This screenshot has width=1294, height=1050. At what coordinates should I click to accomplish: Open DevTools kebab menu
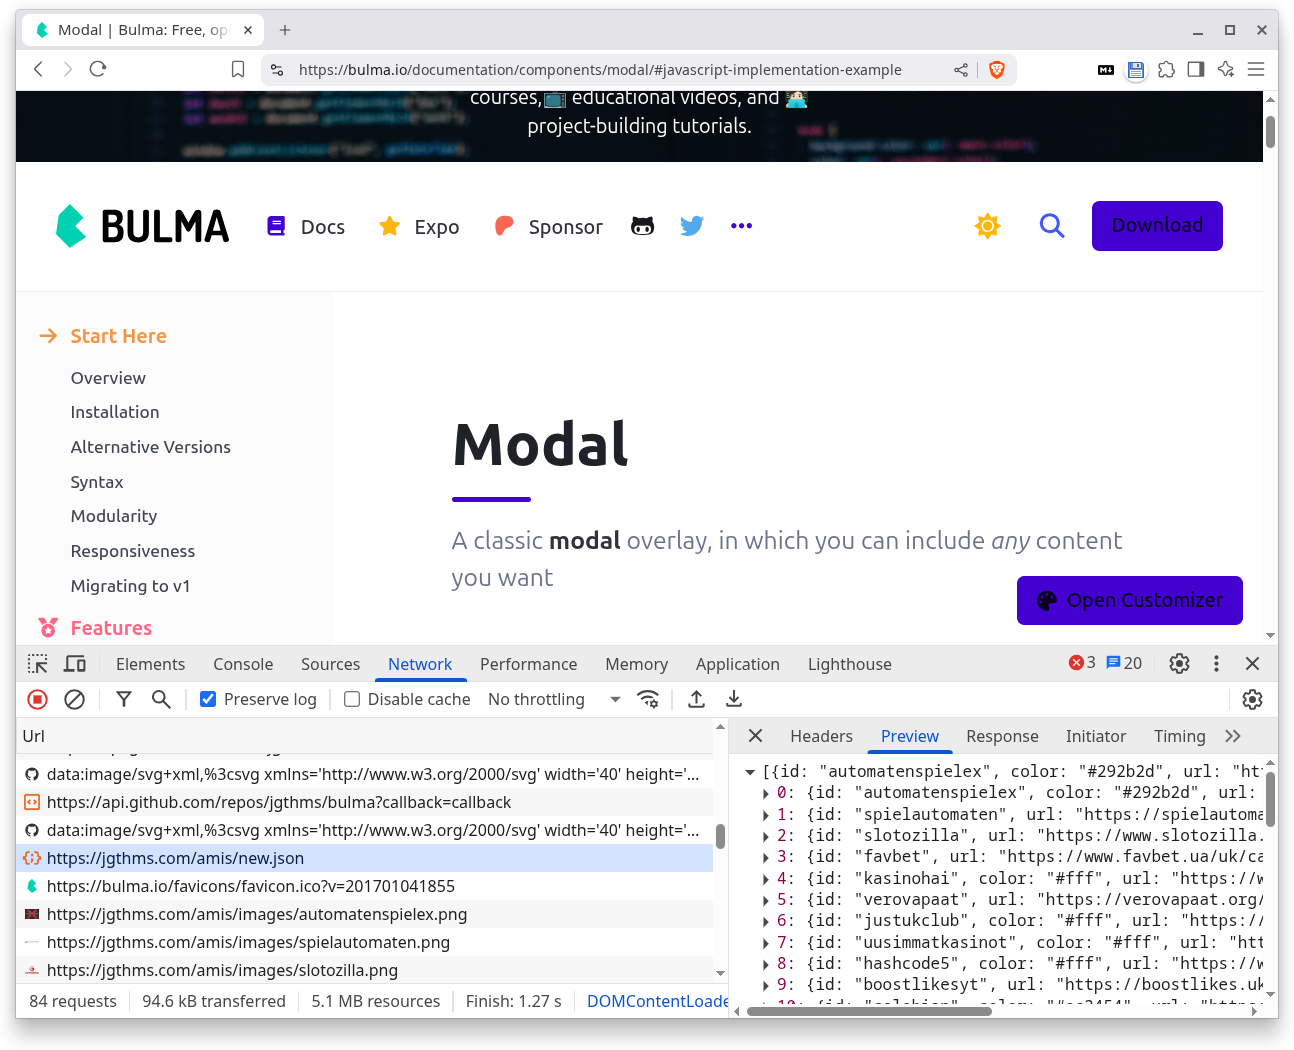1216,663
